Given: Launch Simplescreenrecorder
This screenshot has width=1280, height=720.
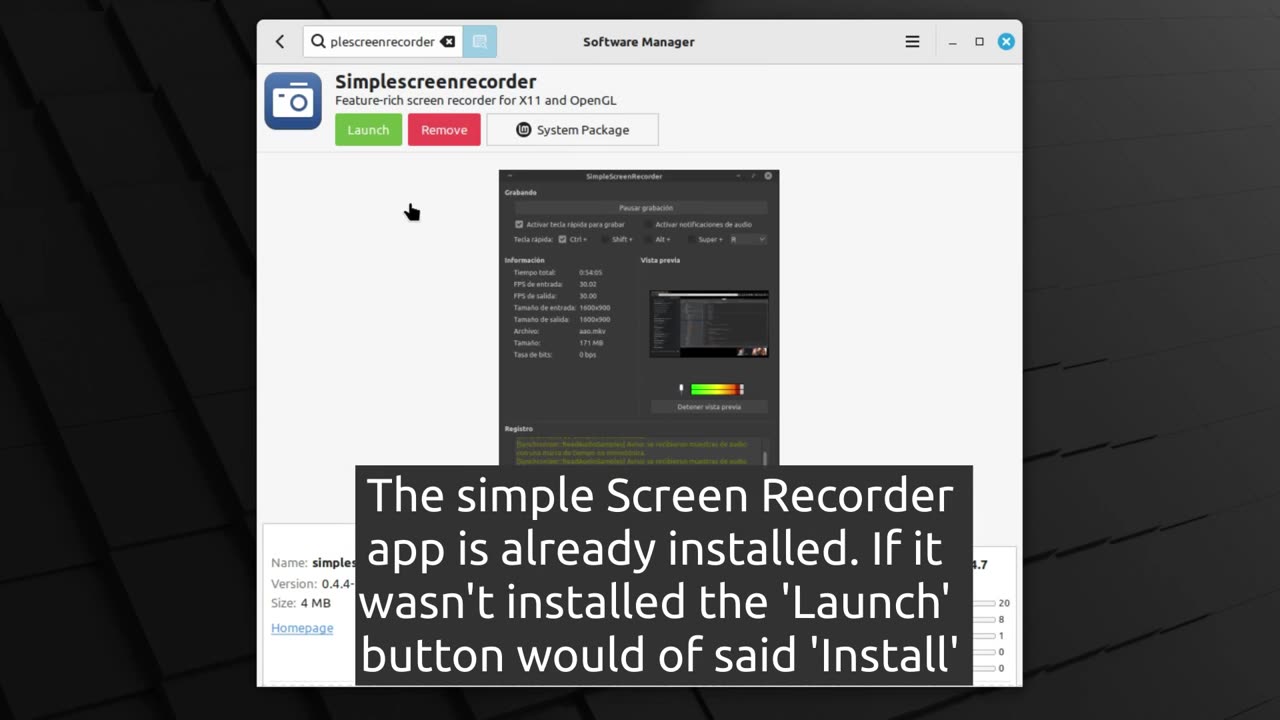Looking at the screenshot, I should pos(368,130).
